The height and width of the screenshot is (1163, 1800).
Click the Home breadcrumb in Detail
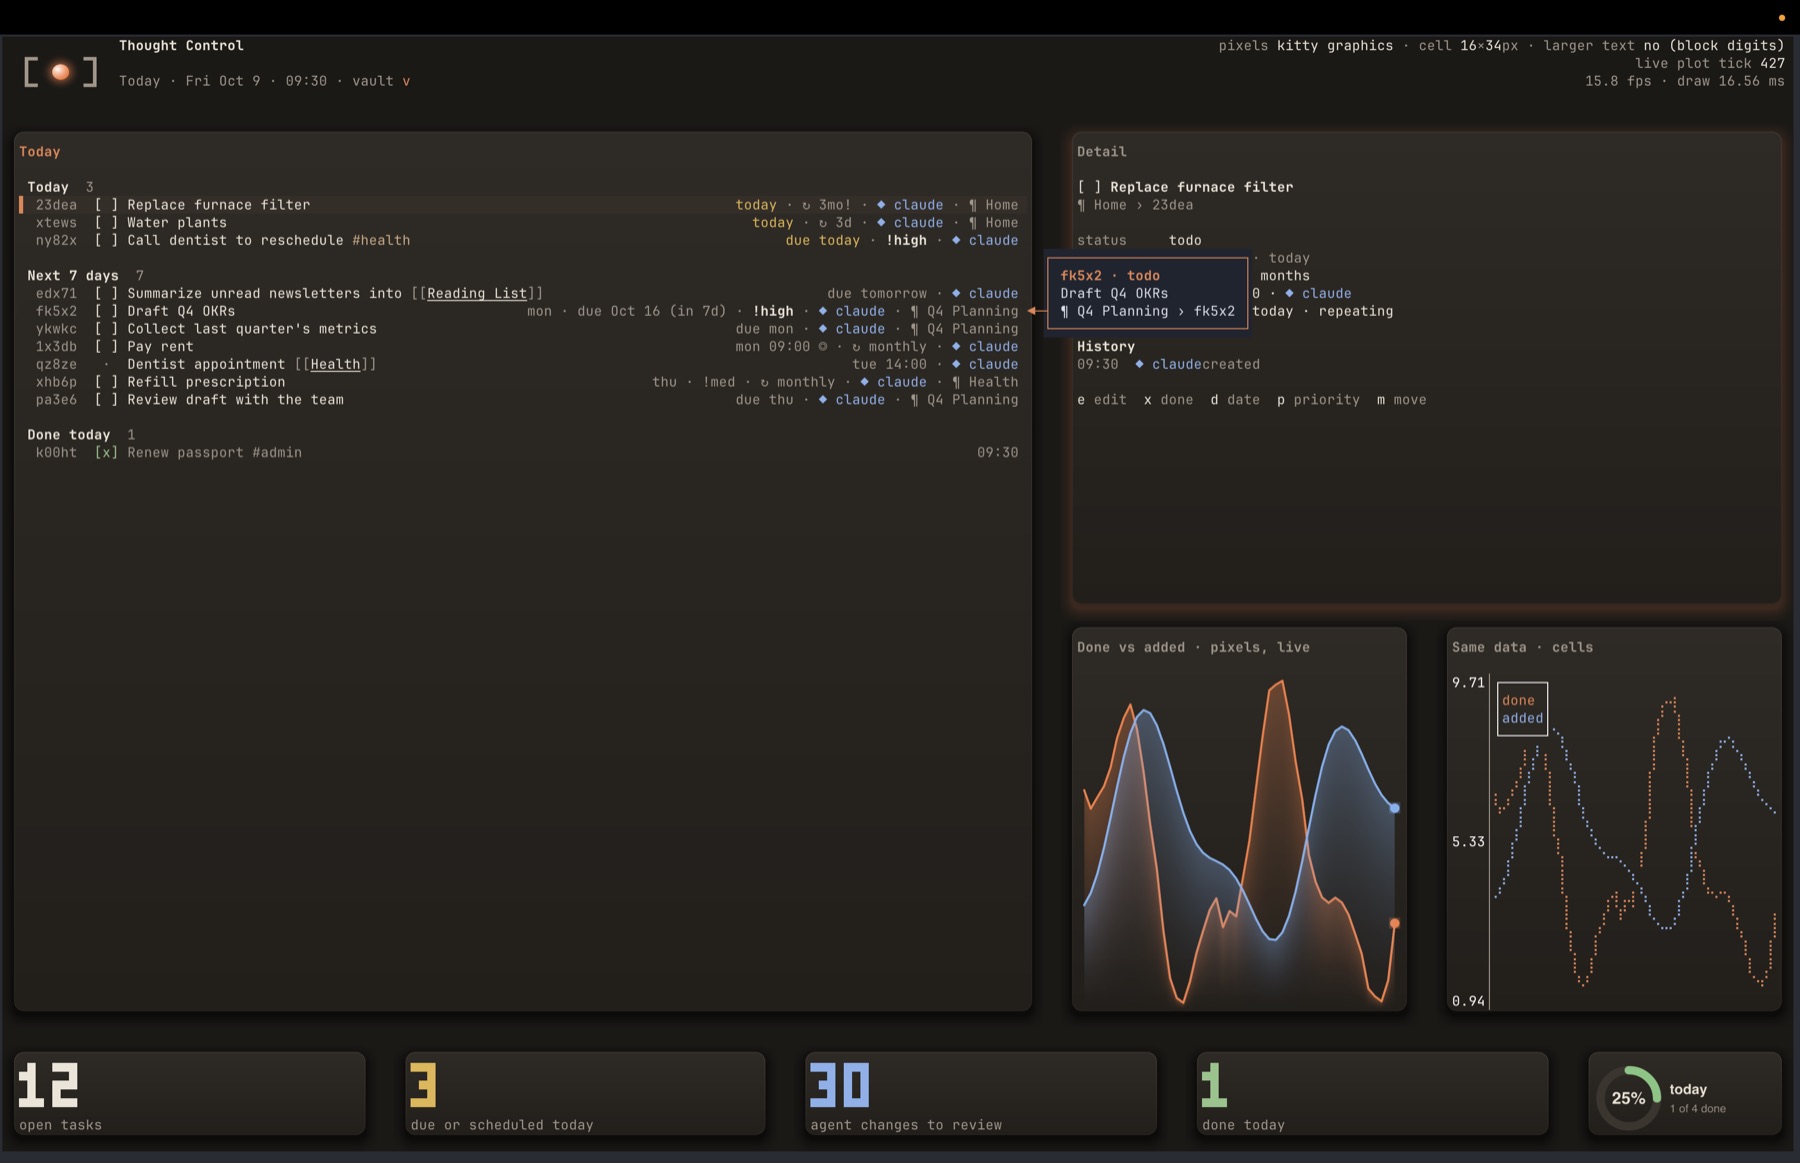pos(1110,205)
